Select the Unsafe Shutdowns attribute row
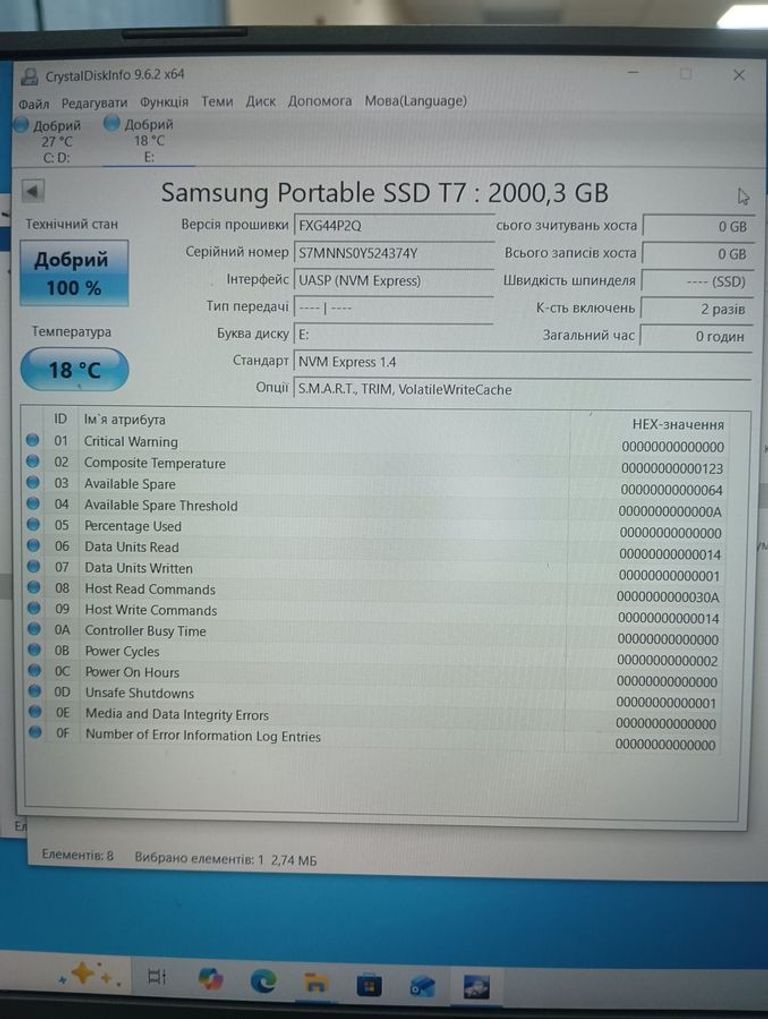This screenshot has height=1019, width=768. [376, 696]
